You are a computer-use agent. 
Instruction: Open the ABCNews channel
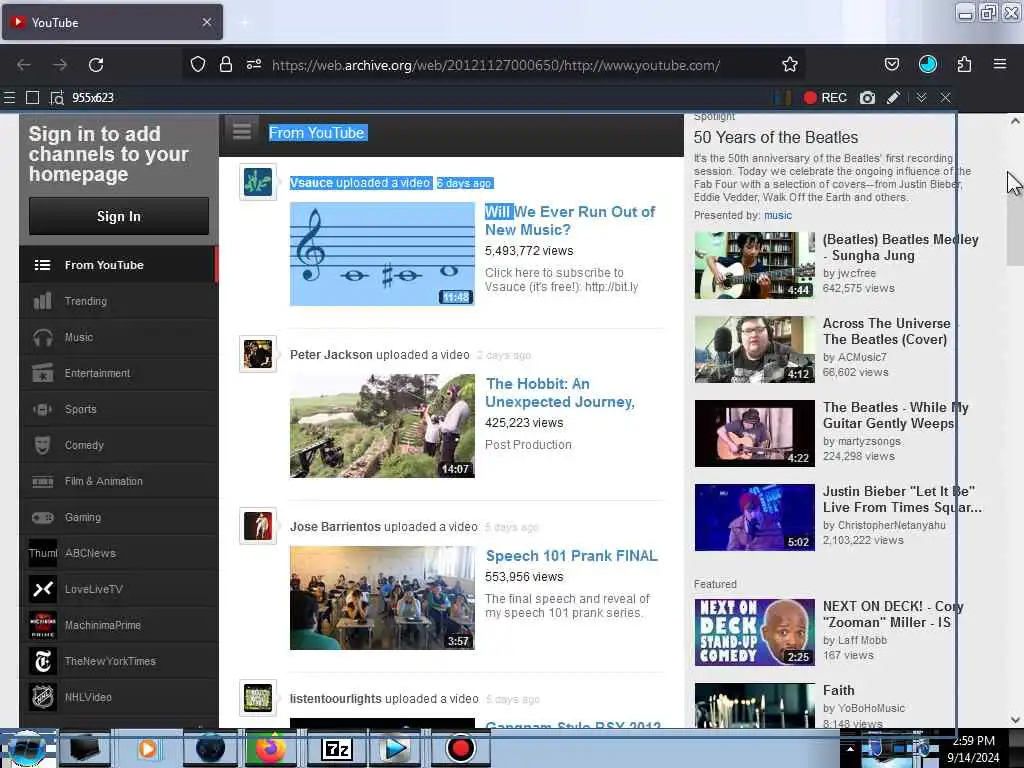pos(118,553)
